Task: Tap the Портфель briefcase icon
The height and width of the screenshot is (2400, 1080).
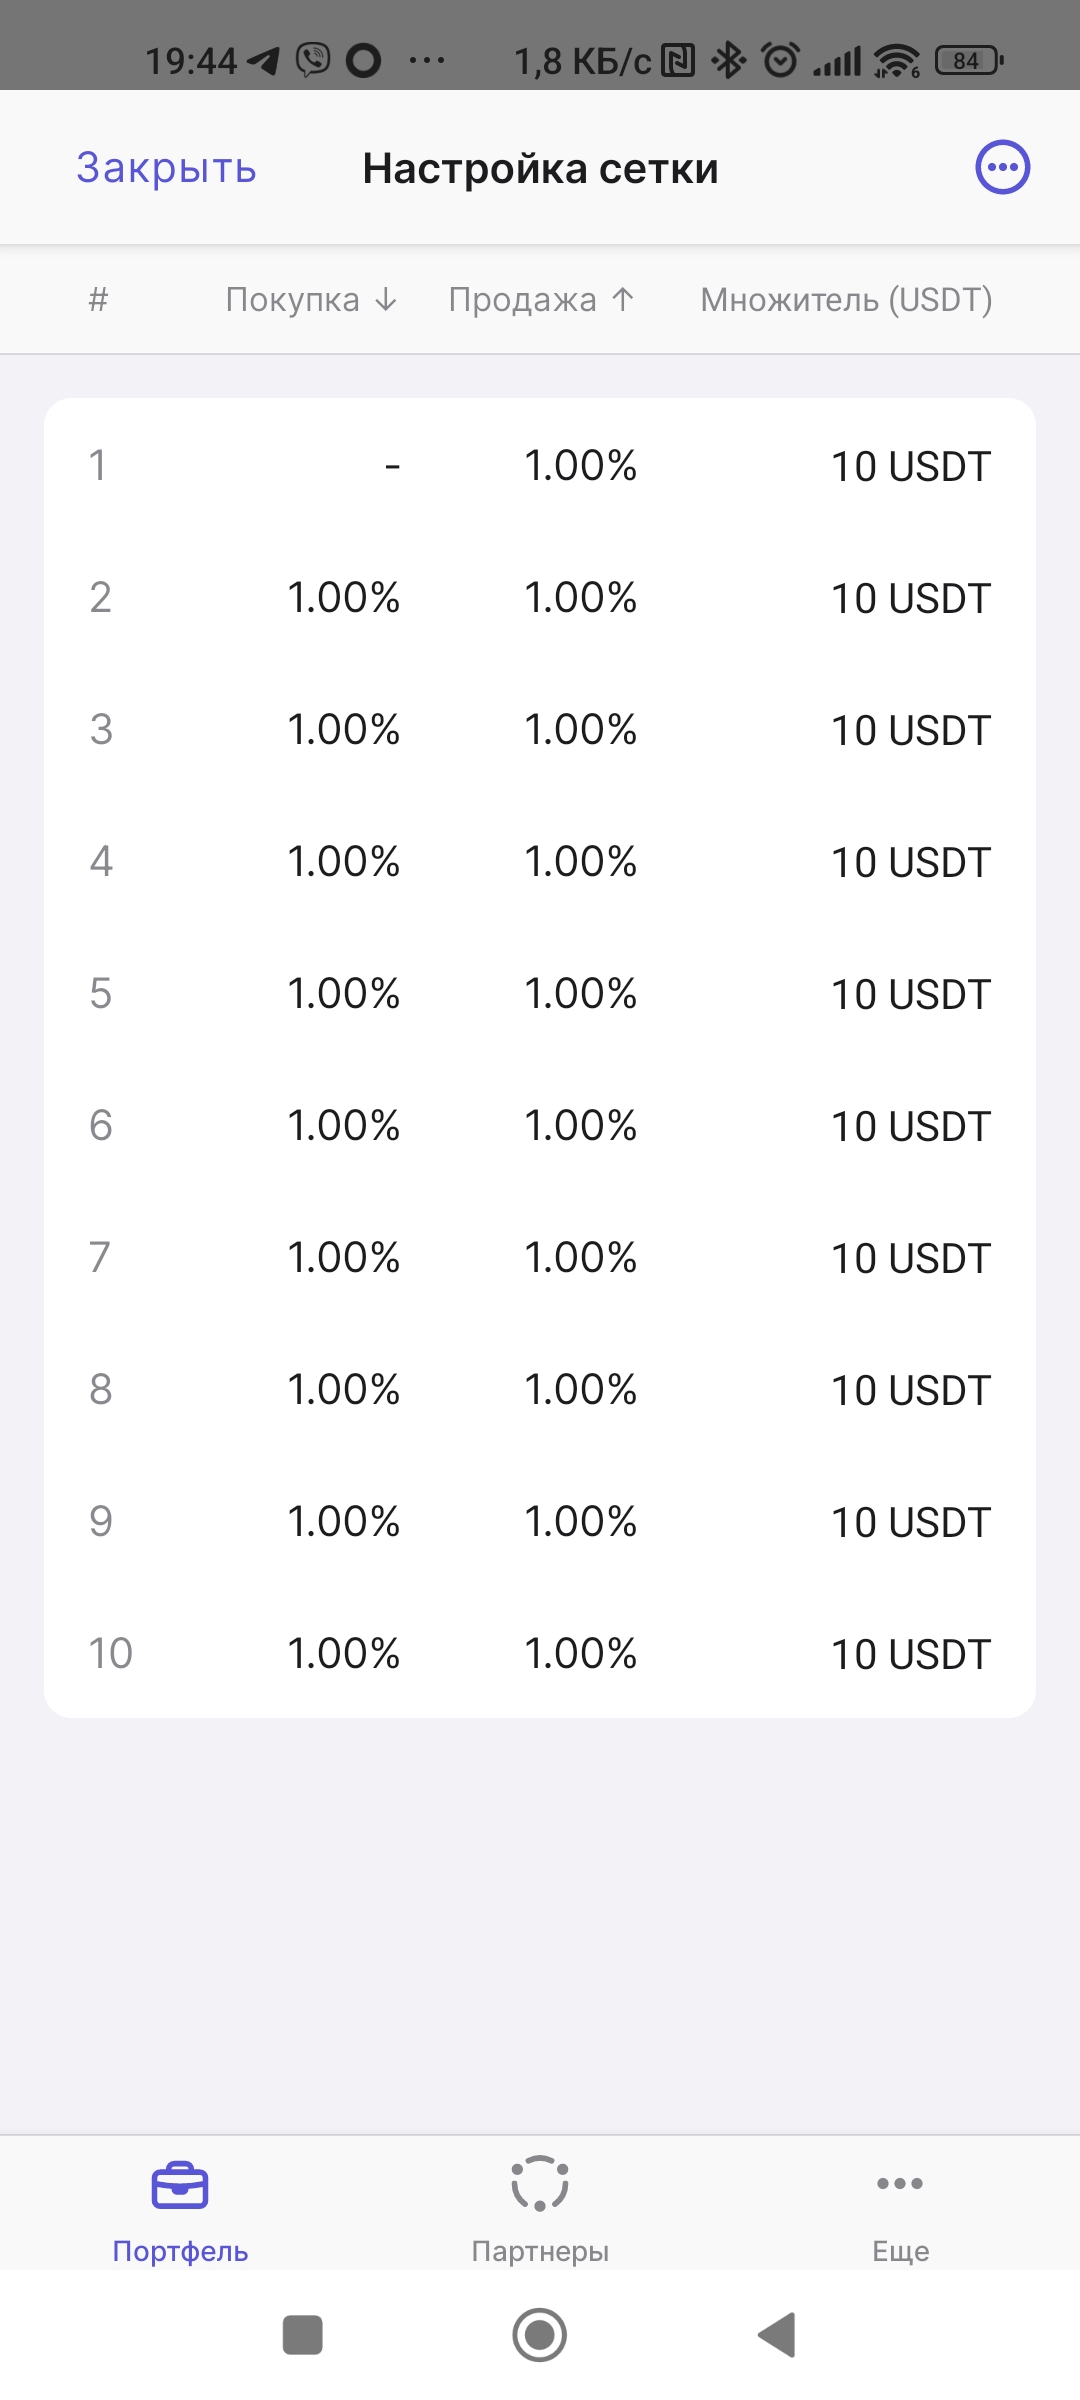Action: click(x=180, y=2185)
